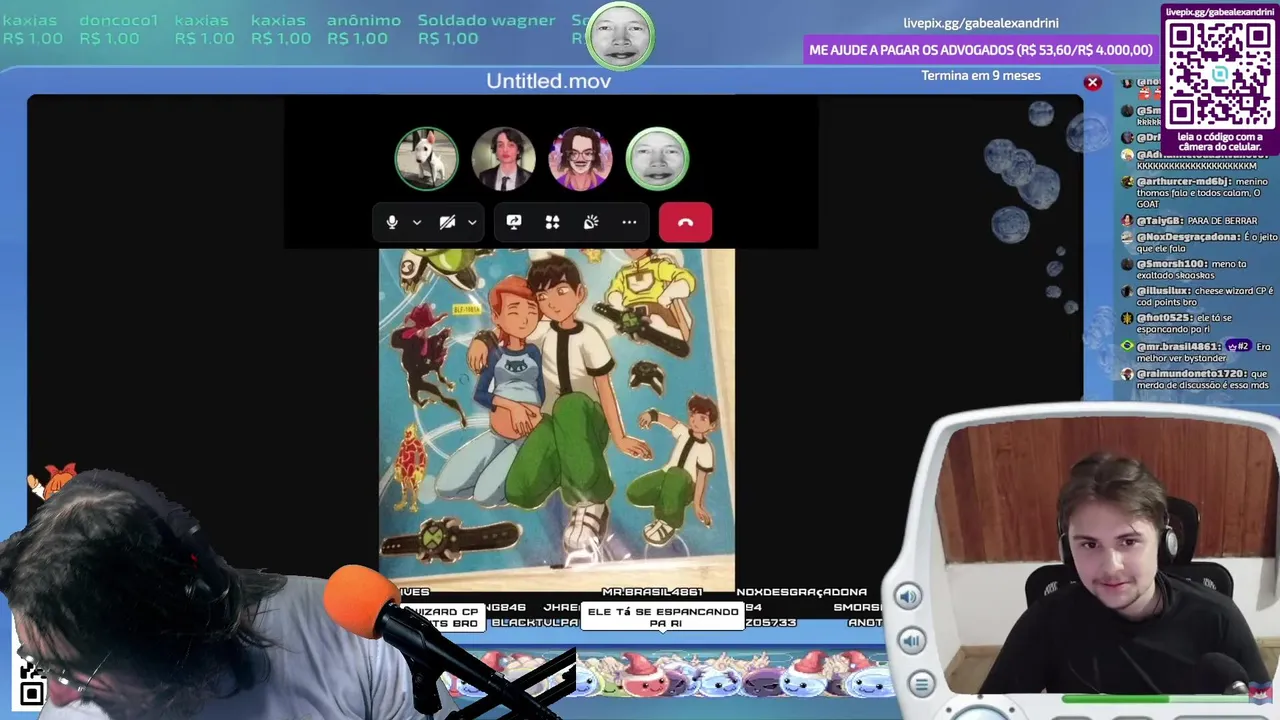Click @NoxDesgraçadona username in chat
Viewport: 1280px width, 720px height.
(x=1188, y=237)
